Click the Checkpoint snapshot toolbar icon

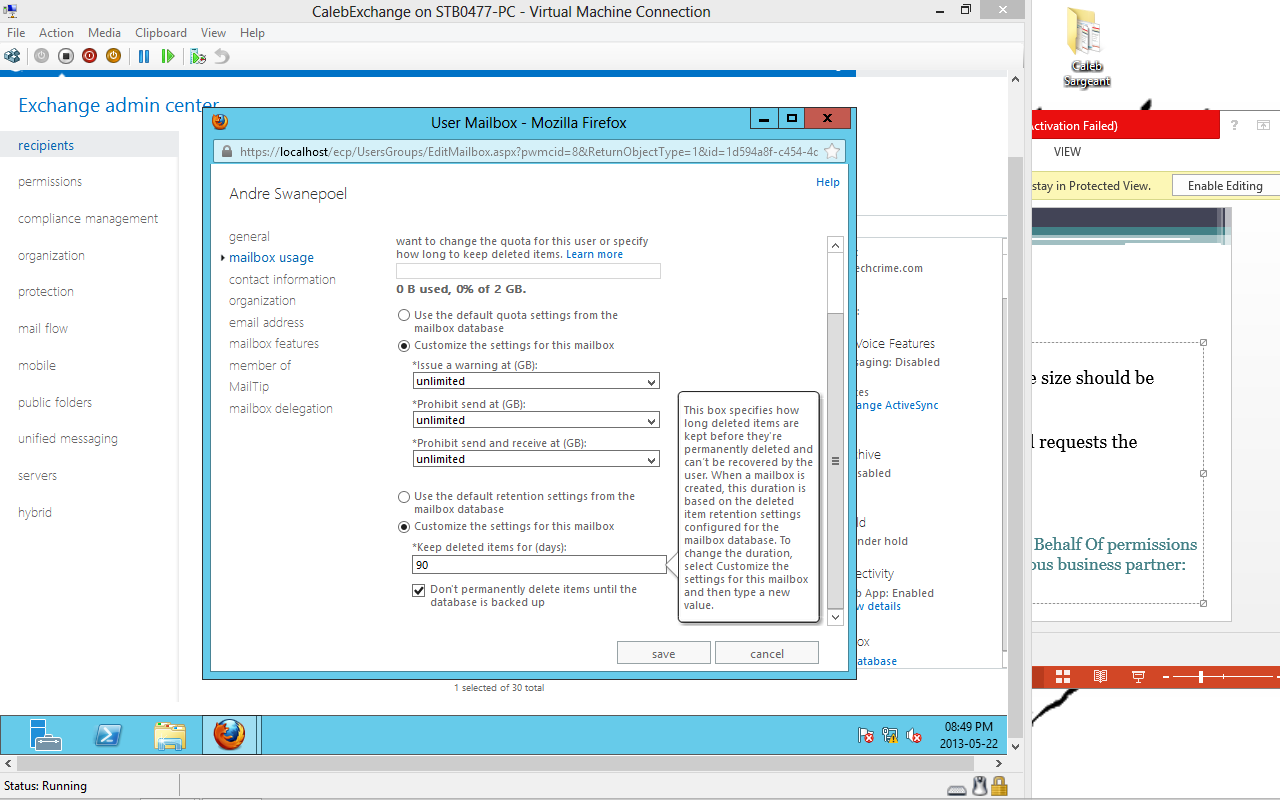click(198, 56)
